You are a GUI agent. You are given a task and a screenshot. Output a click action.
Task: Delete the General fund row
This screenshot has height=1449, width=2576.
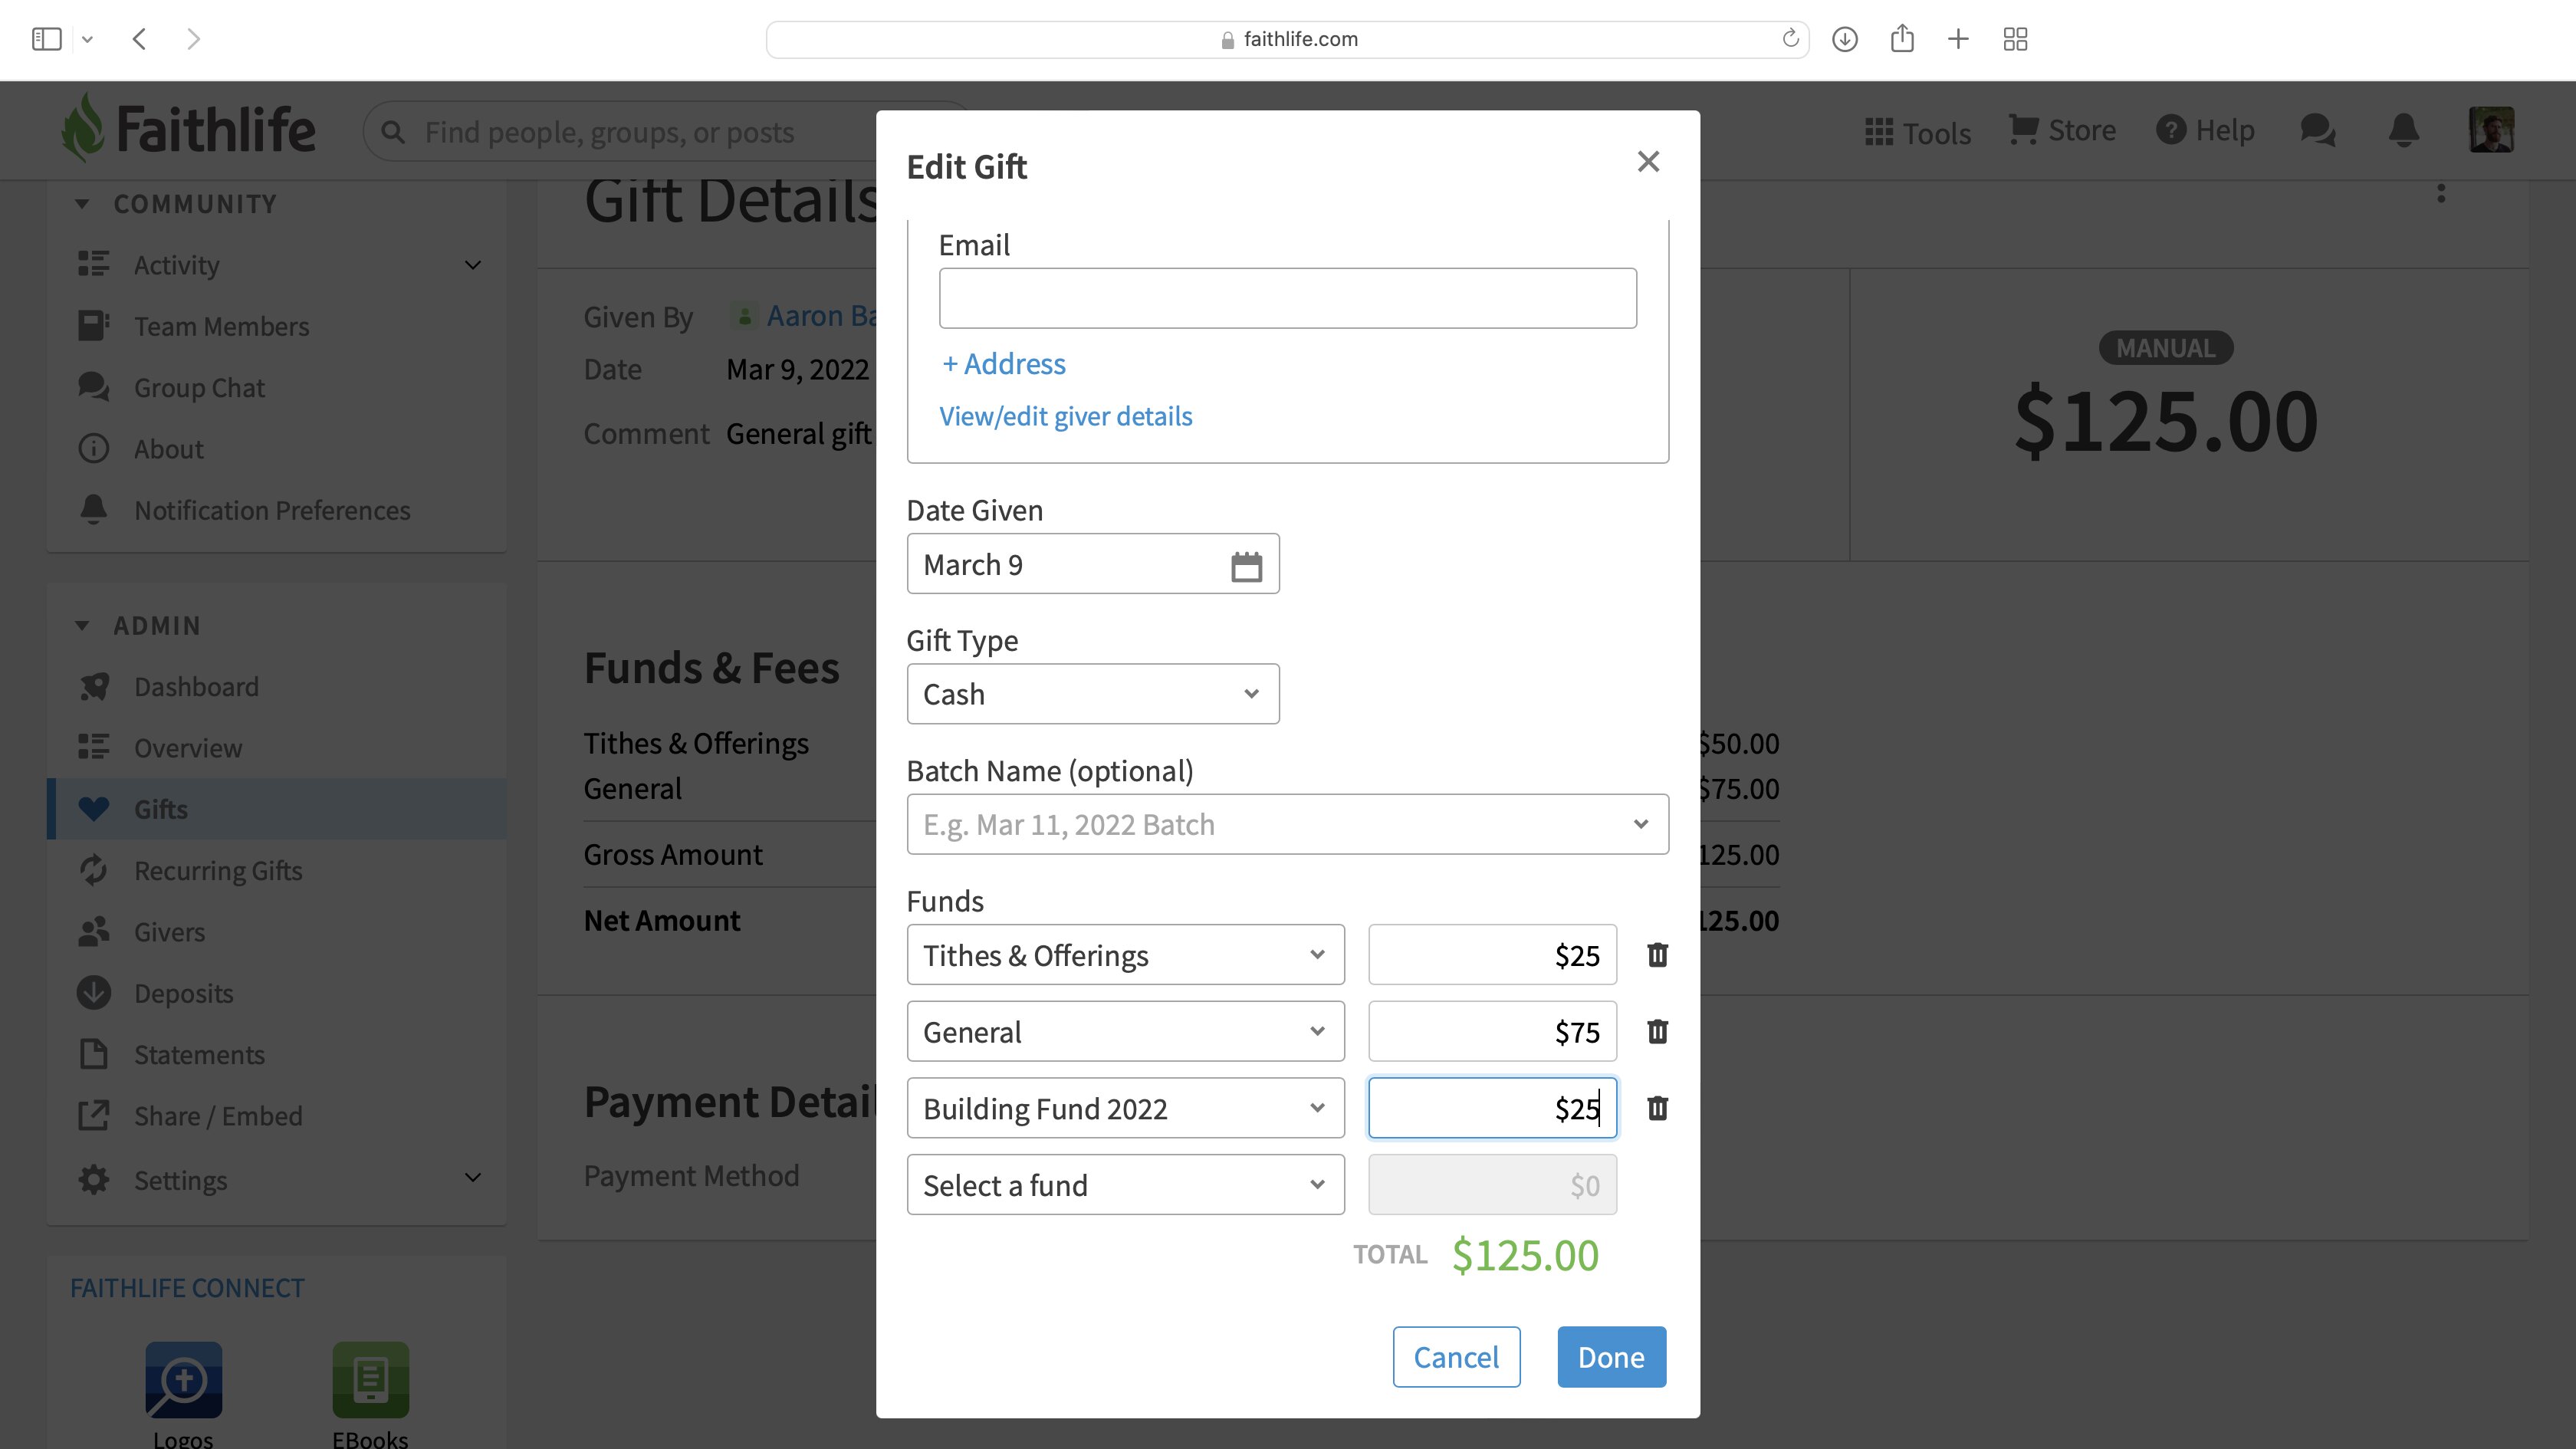[x=1657, y=1031]
